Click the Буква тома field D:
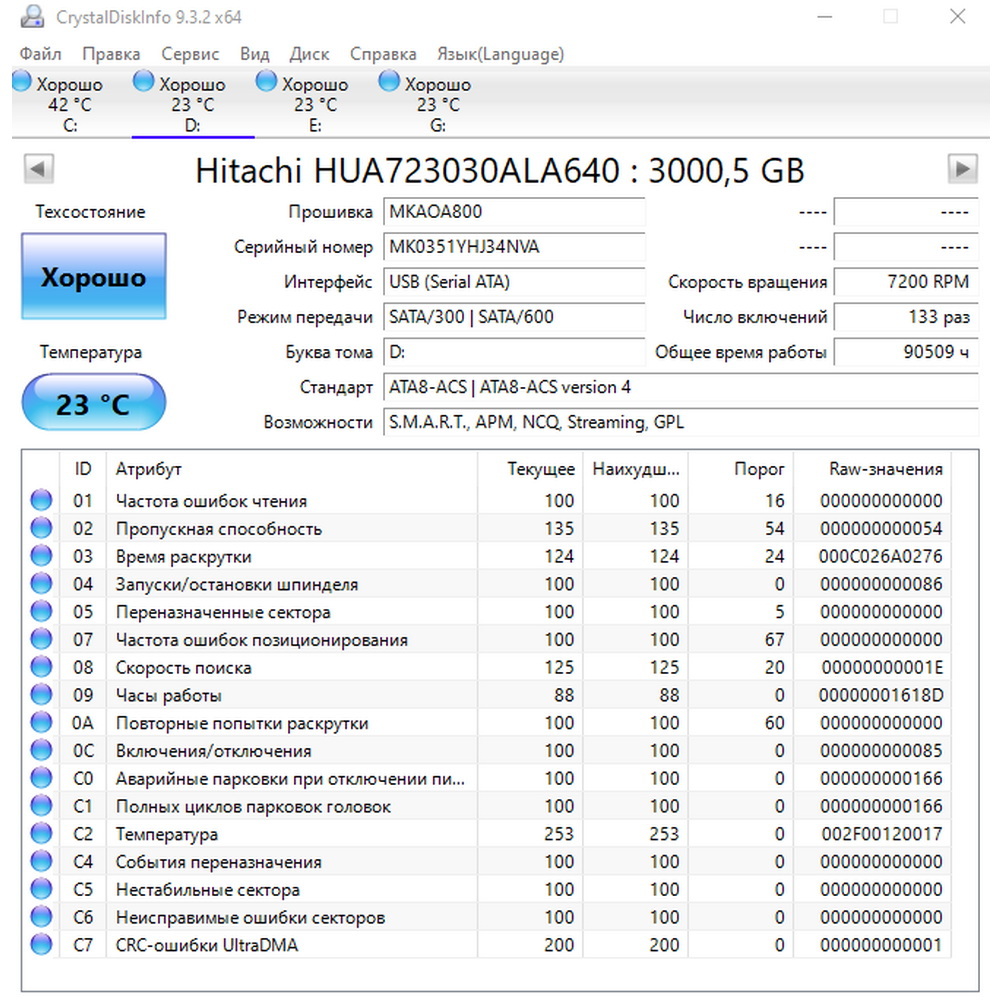The height and width of the screenshot is (1000, 1000). click(x=514, y=352)
